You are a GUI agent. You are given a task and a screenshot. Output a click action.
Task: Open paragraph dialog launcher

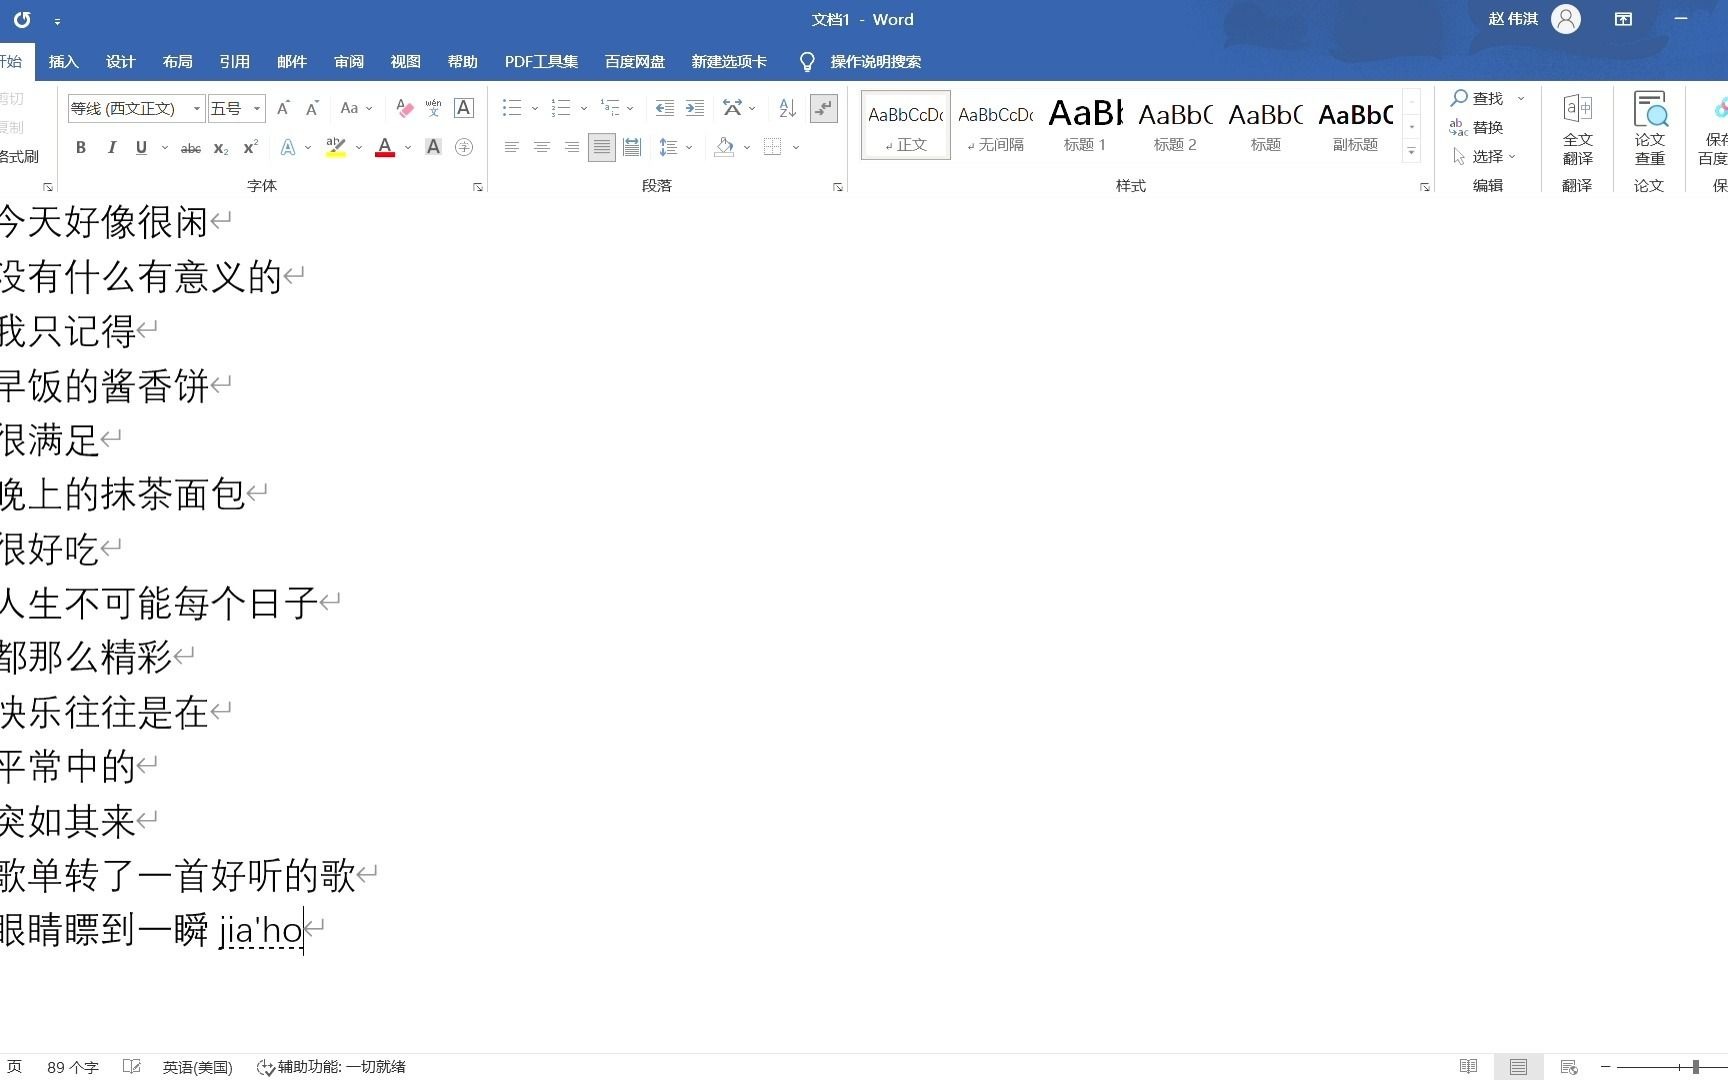click(838, 187)
